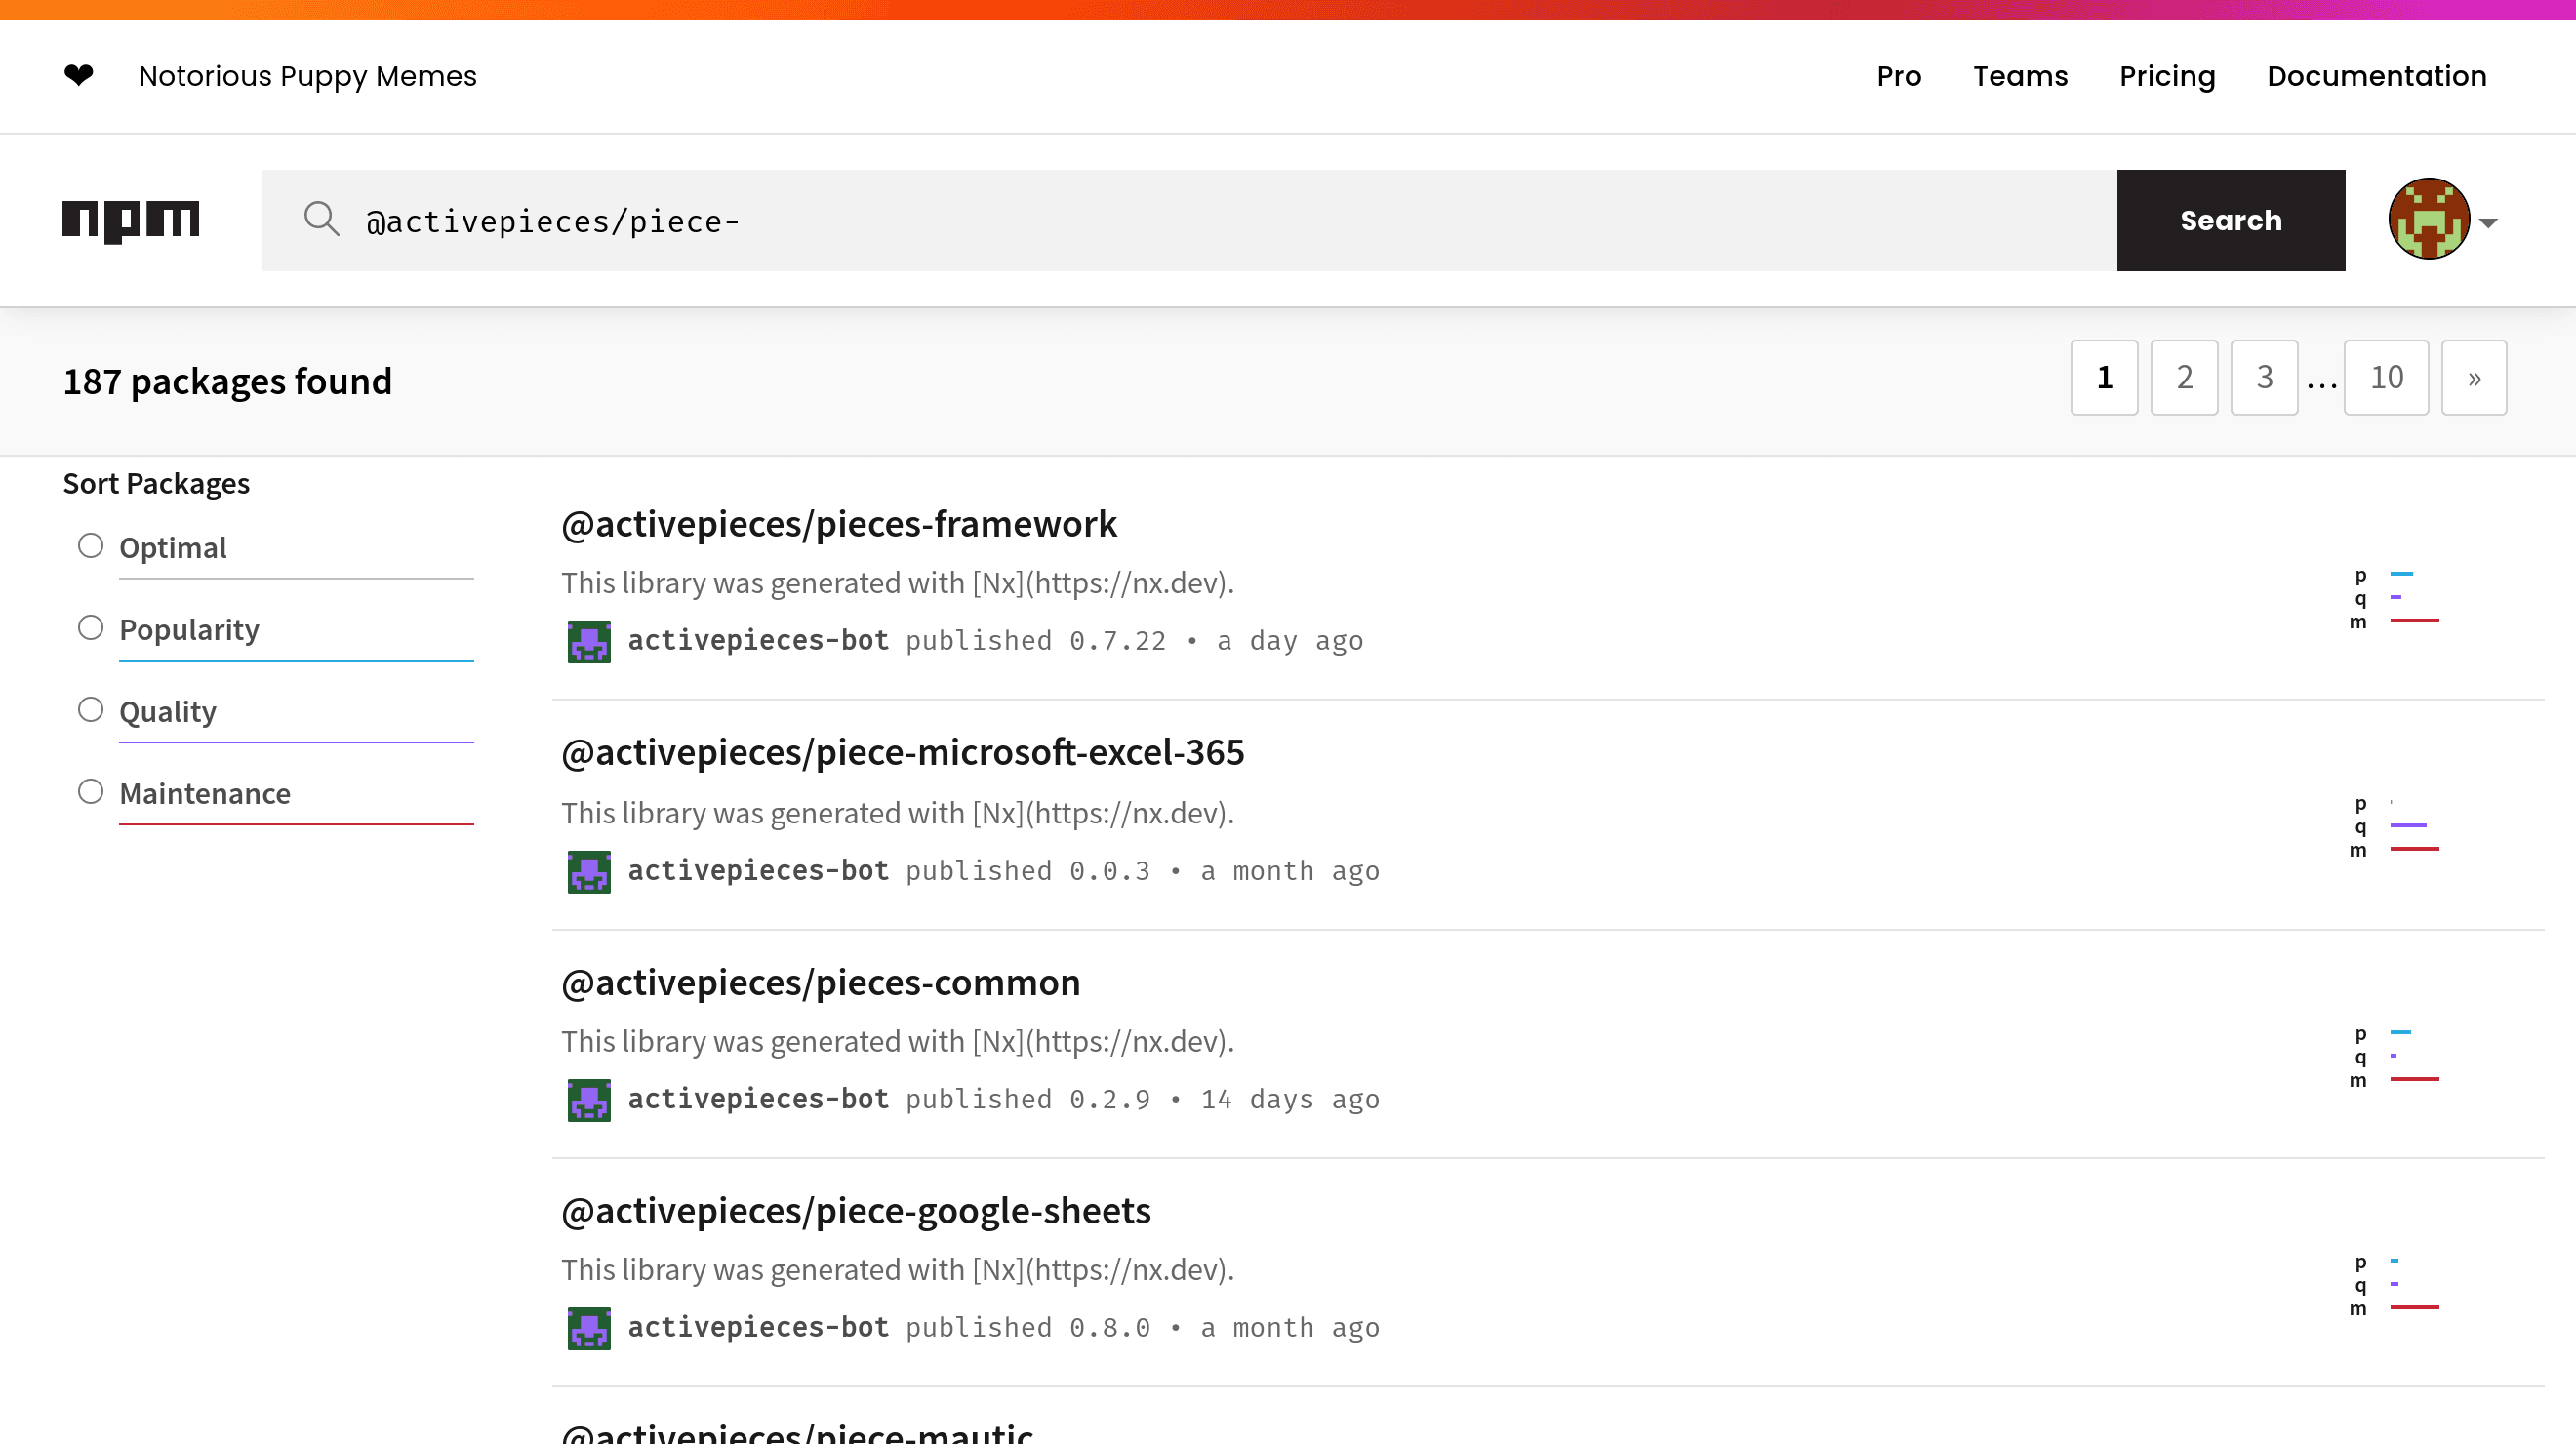Click activepieces-bot name under pieces-framework
The image size is (2576, 1444).
(758, 641)
